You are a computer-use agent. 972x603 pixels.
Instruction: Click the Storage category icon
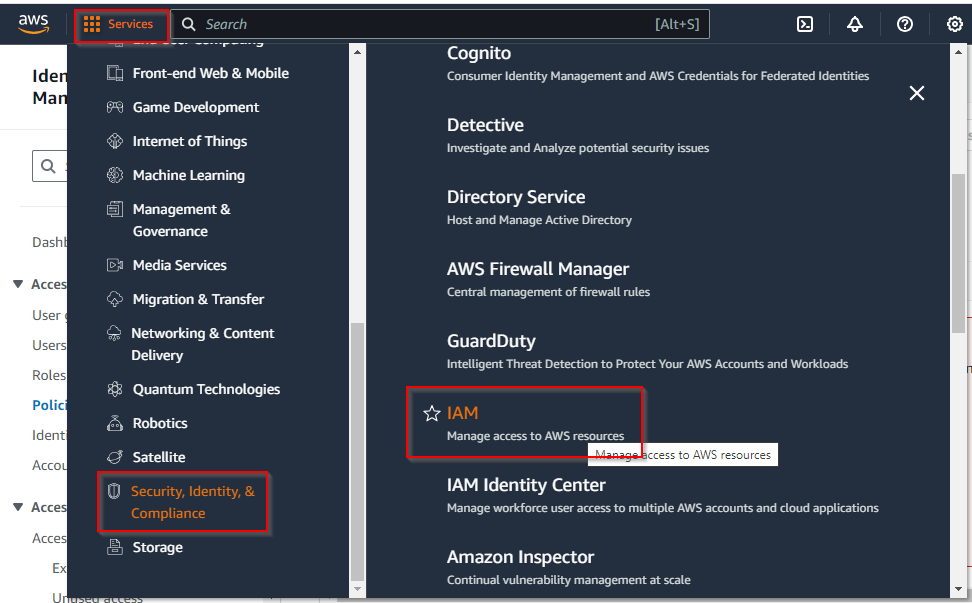[x=115, y=547]
